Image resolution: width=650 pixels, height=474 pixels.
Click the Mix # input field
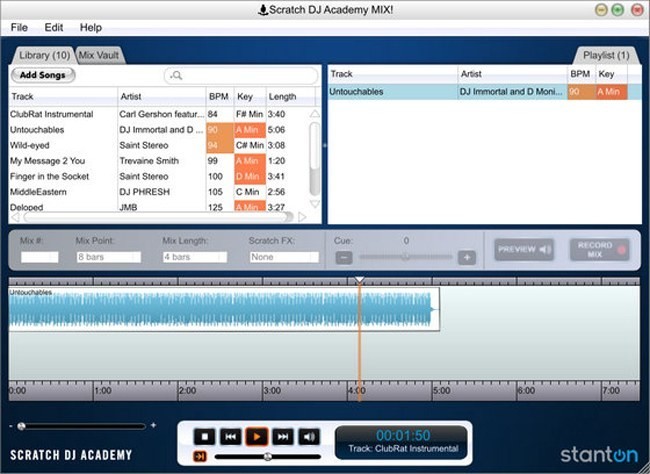point(40,257)
